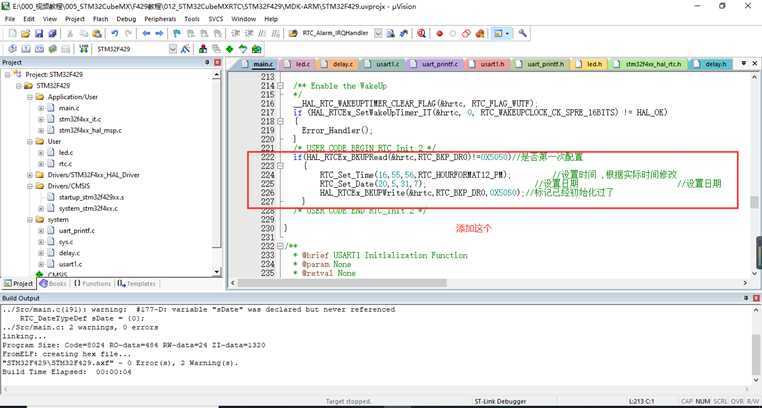Open the editor tab list dropdown arrow
Viewport: 762px width, 408px height.
(744, 64)
